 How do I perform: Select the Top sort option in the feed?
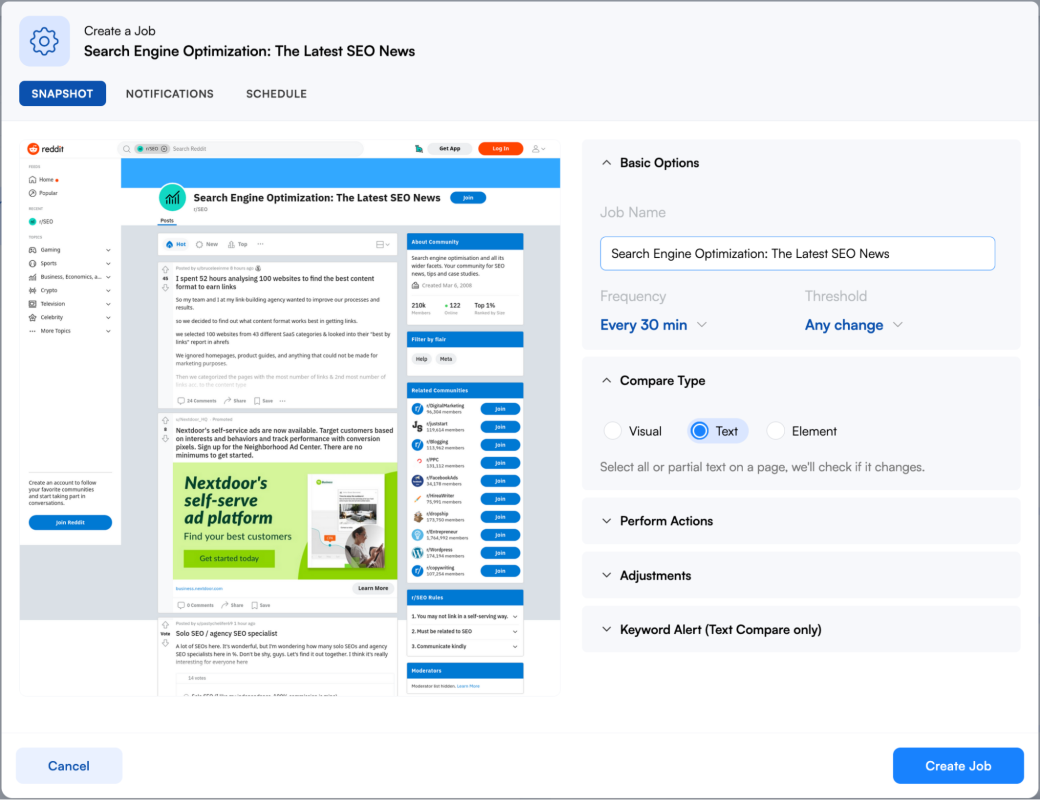click(x=237, y=244)
